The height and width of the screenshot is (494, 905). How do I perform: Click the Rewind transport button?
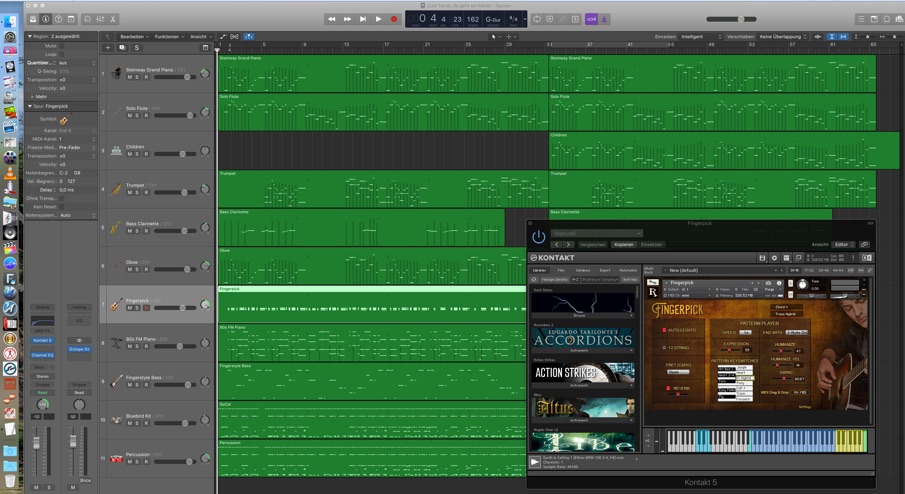coord(331,19)
